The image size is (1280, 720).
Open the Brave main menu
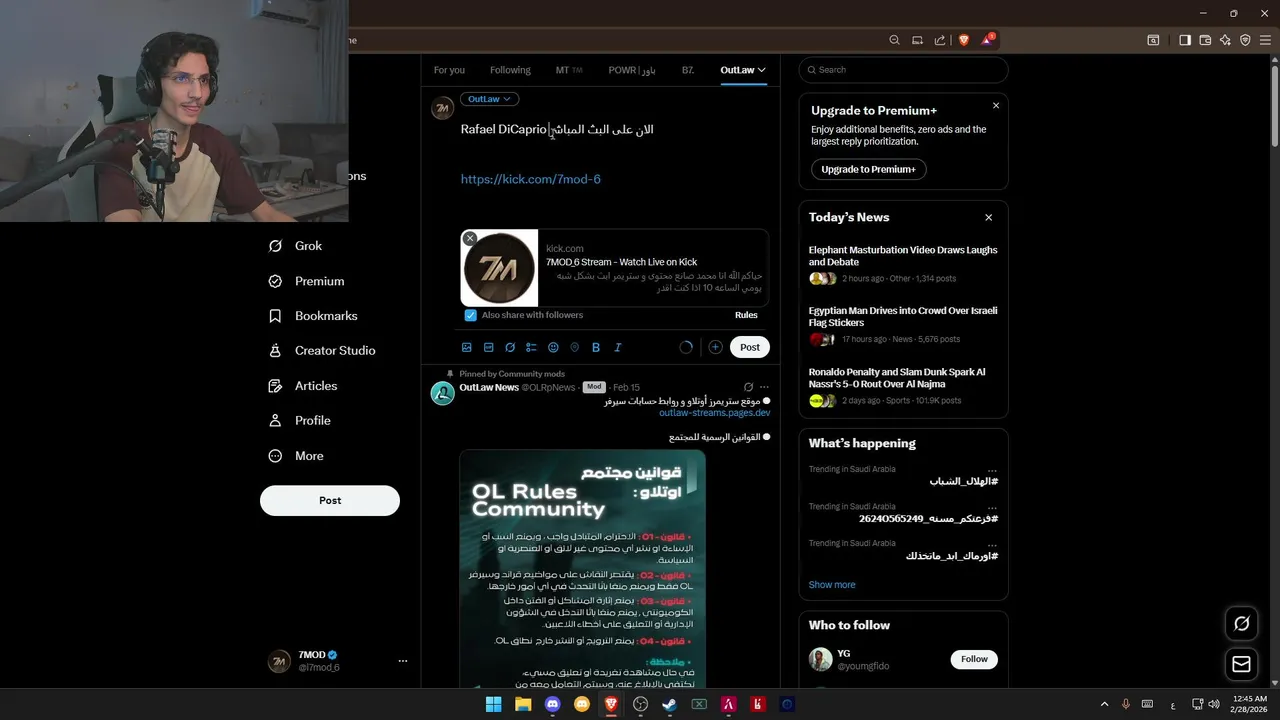point(1265,40)
